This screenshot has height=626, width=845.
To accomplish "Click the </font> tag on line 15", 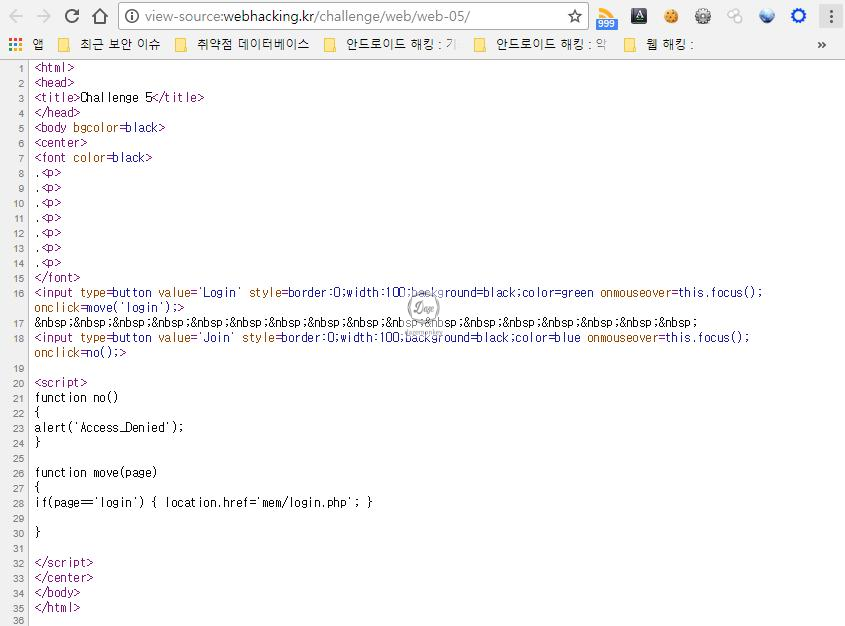I will [x=57, y=277].
